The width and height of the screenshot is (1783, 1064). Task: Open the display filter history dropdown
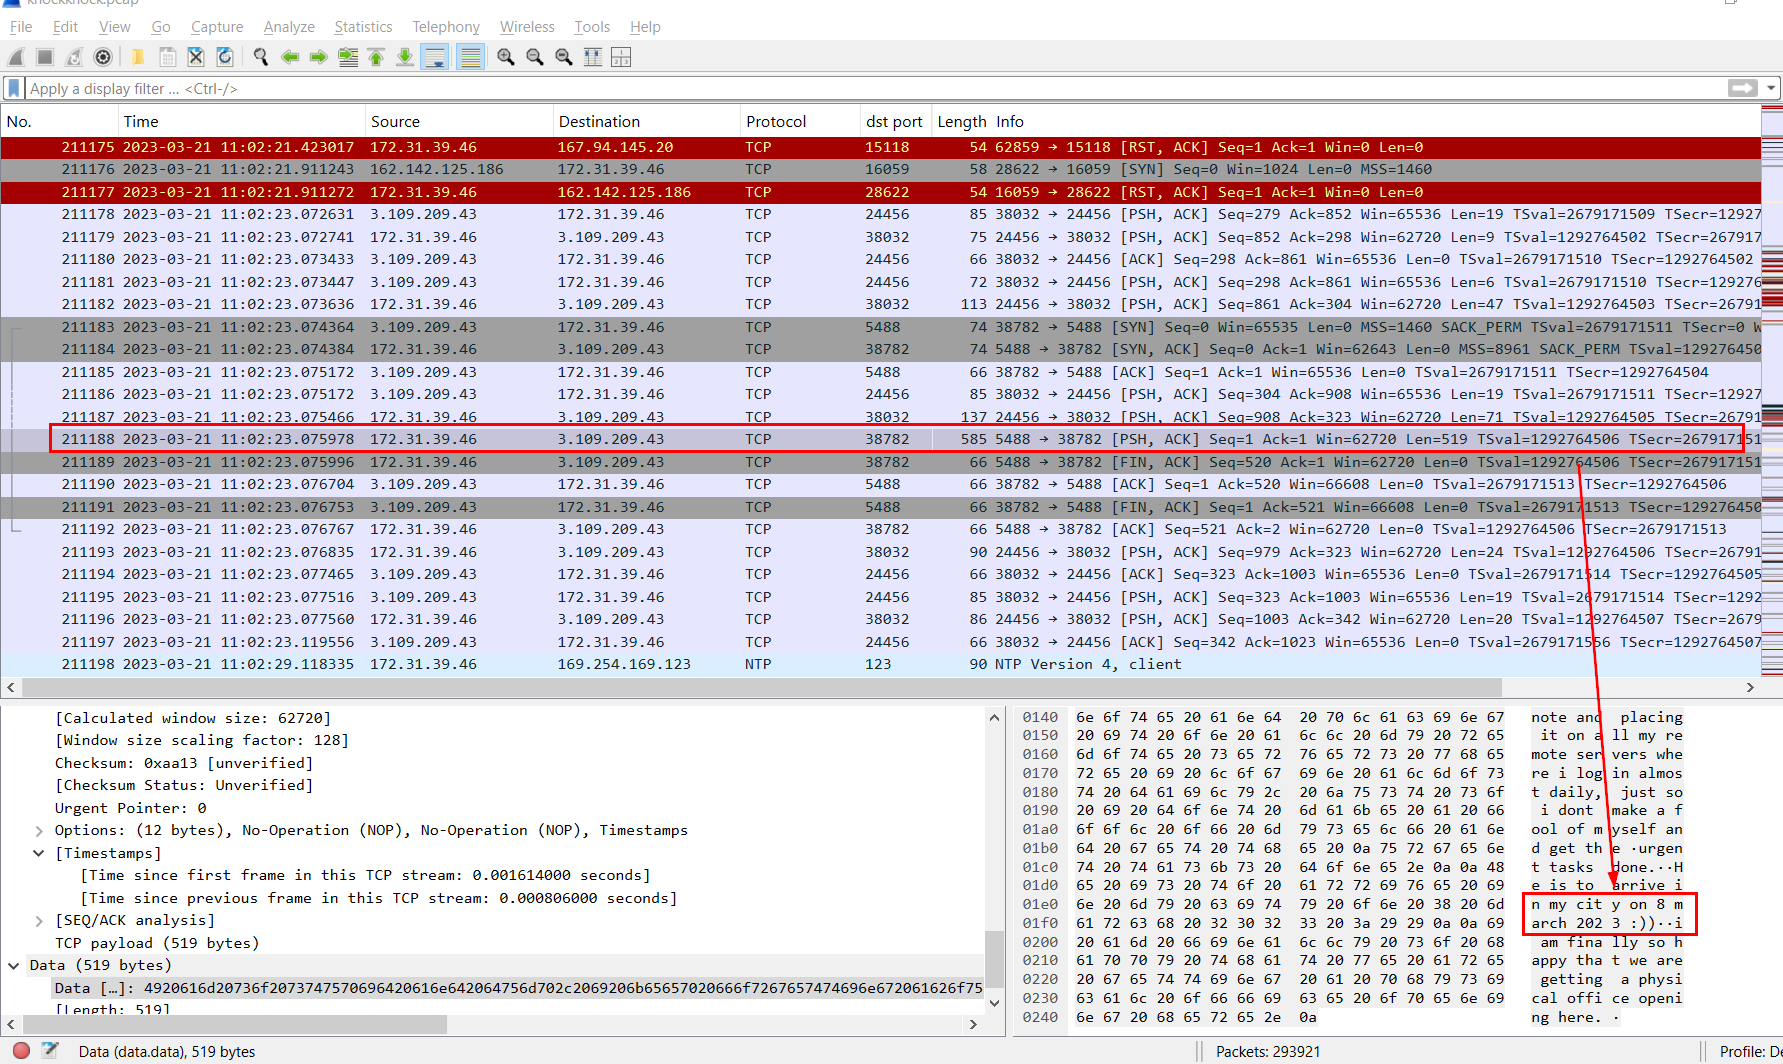pos(1771,88)
